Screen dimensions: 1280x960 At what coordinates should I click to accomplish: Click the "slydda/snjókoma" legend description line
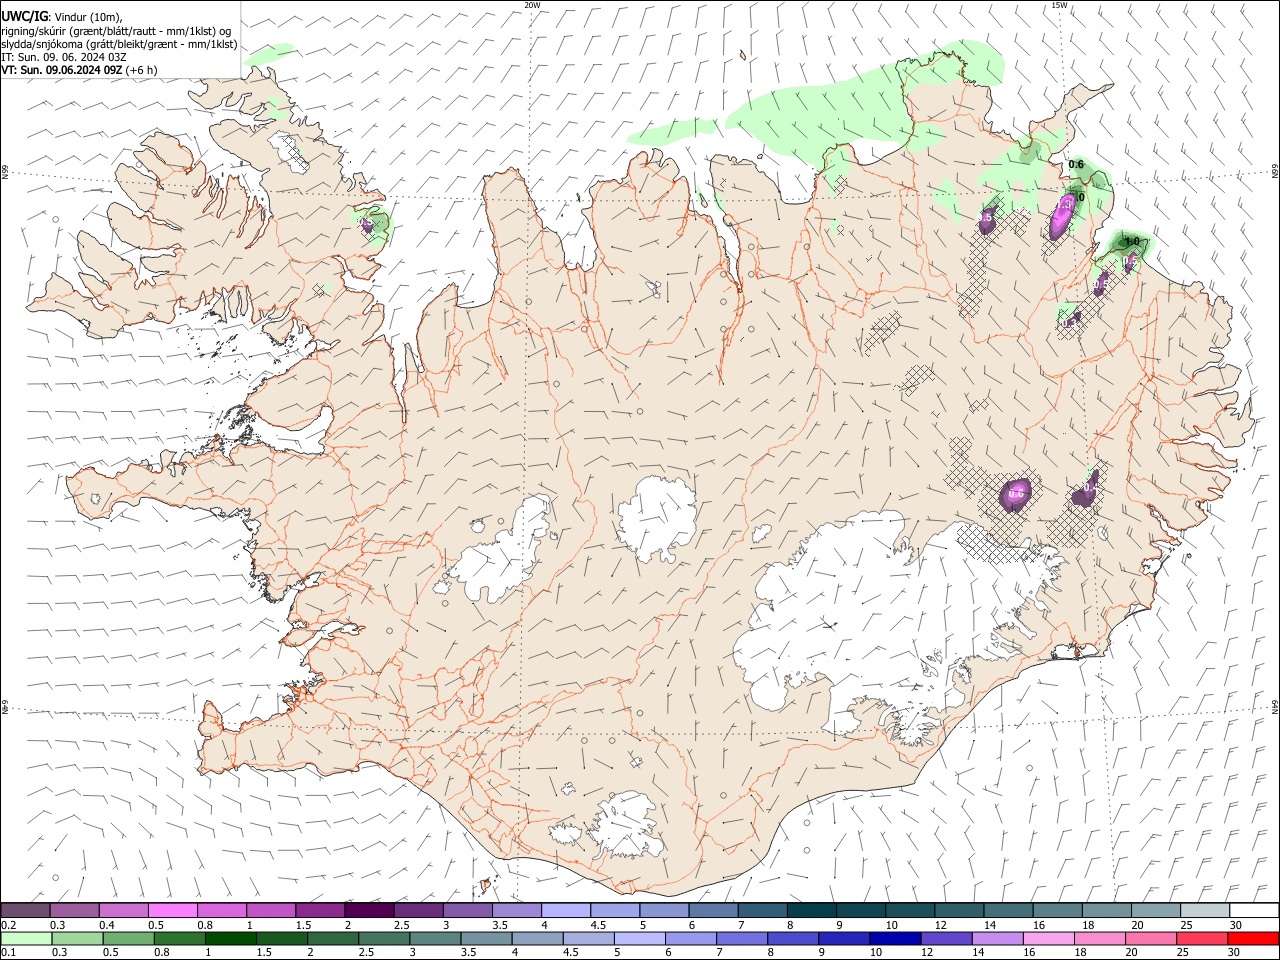[119, 44]
